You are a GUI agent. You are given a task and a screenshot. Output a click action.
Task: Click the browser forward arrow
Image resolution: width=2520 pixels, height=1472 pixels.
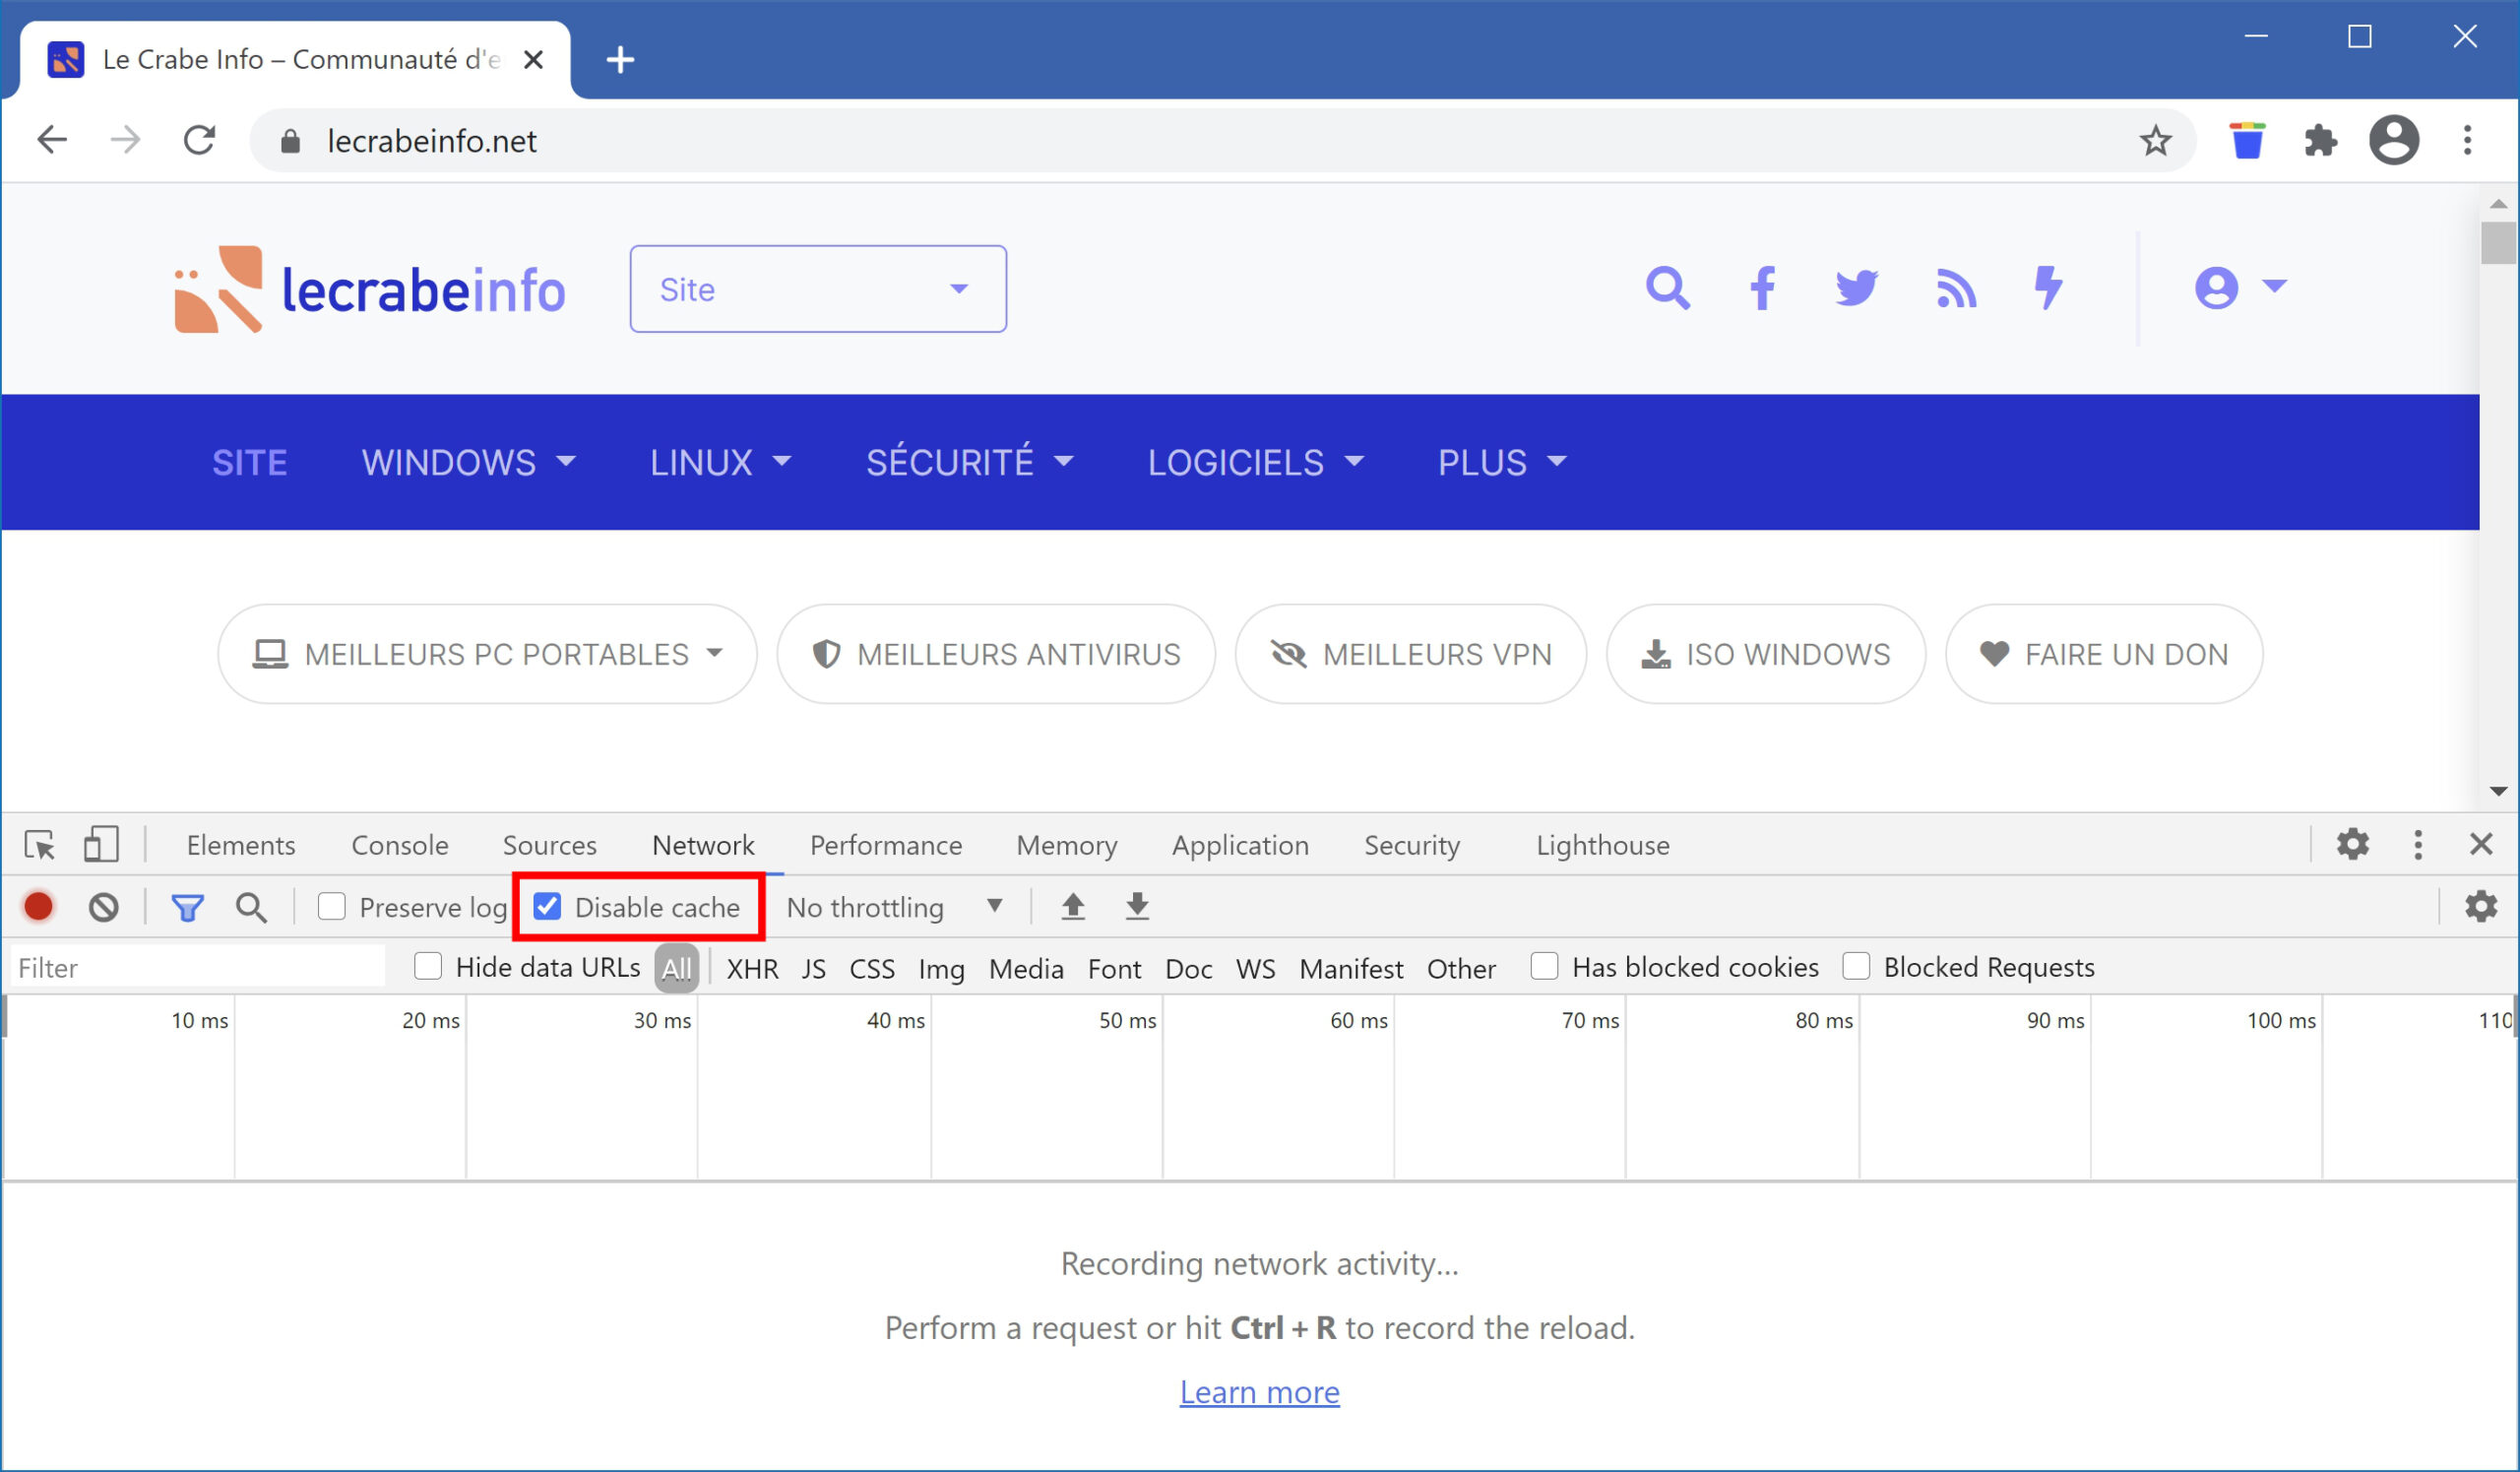coord(125,140)
